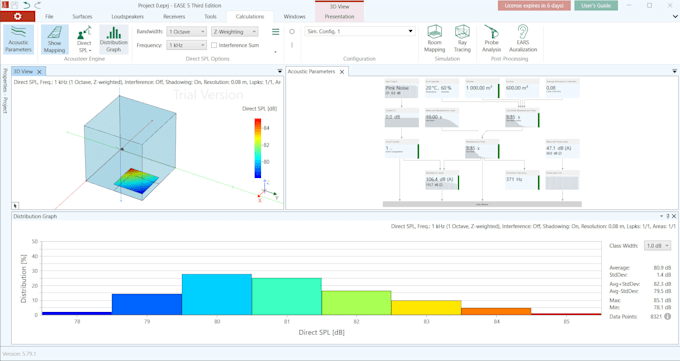This screenshot has height=361, width=680.
Task: Open the Acoustic Parameters tool in ribbon
Action: [18, 39]
